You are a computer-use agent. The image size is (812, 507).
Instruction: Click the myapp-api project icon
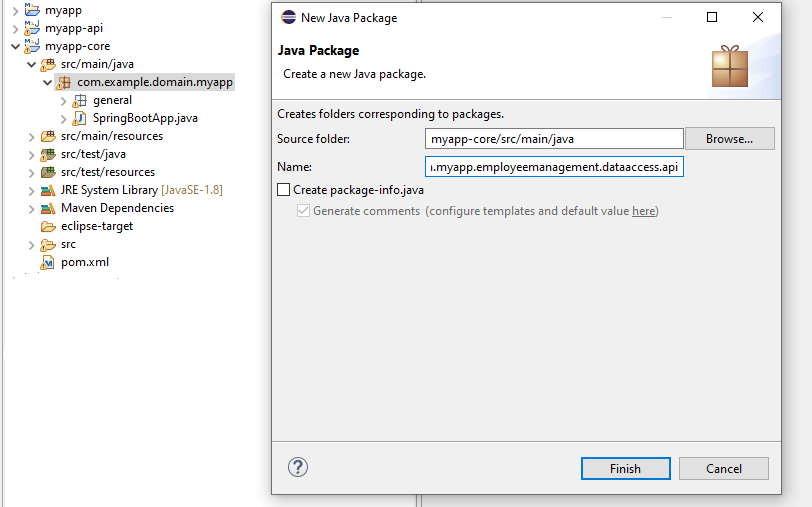coord(32,28)
